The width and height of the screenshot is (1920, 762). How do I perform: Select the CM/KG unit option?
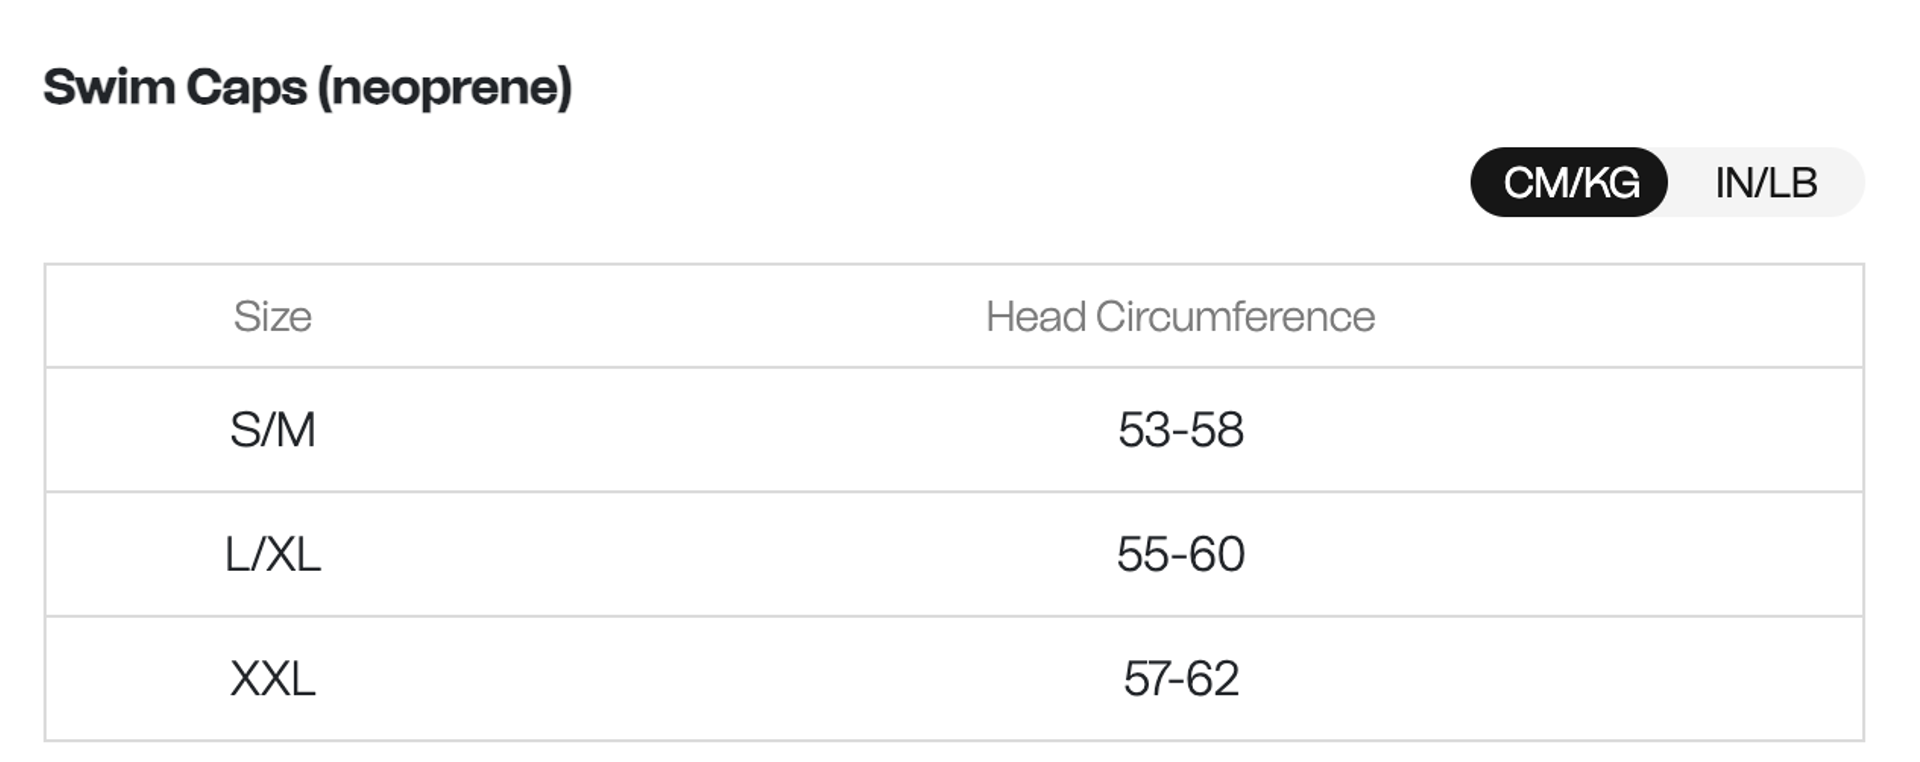[x=1570, y=183]
